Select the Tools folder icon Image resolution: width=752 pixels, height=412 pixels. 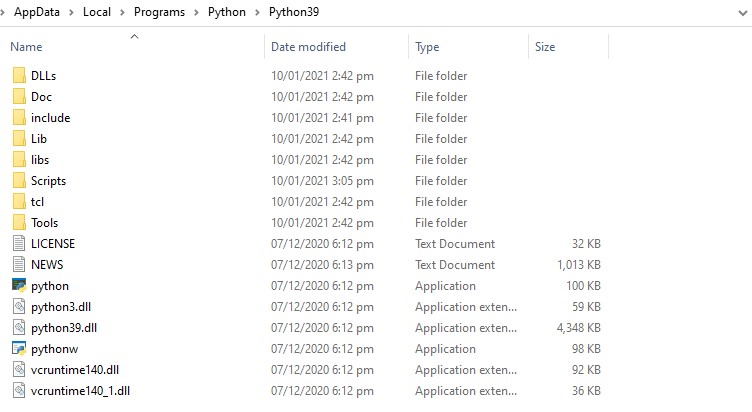click(x=19, y=223)
